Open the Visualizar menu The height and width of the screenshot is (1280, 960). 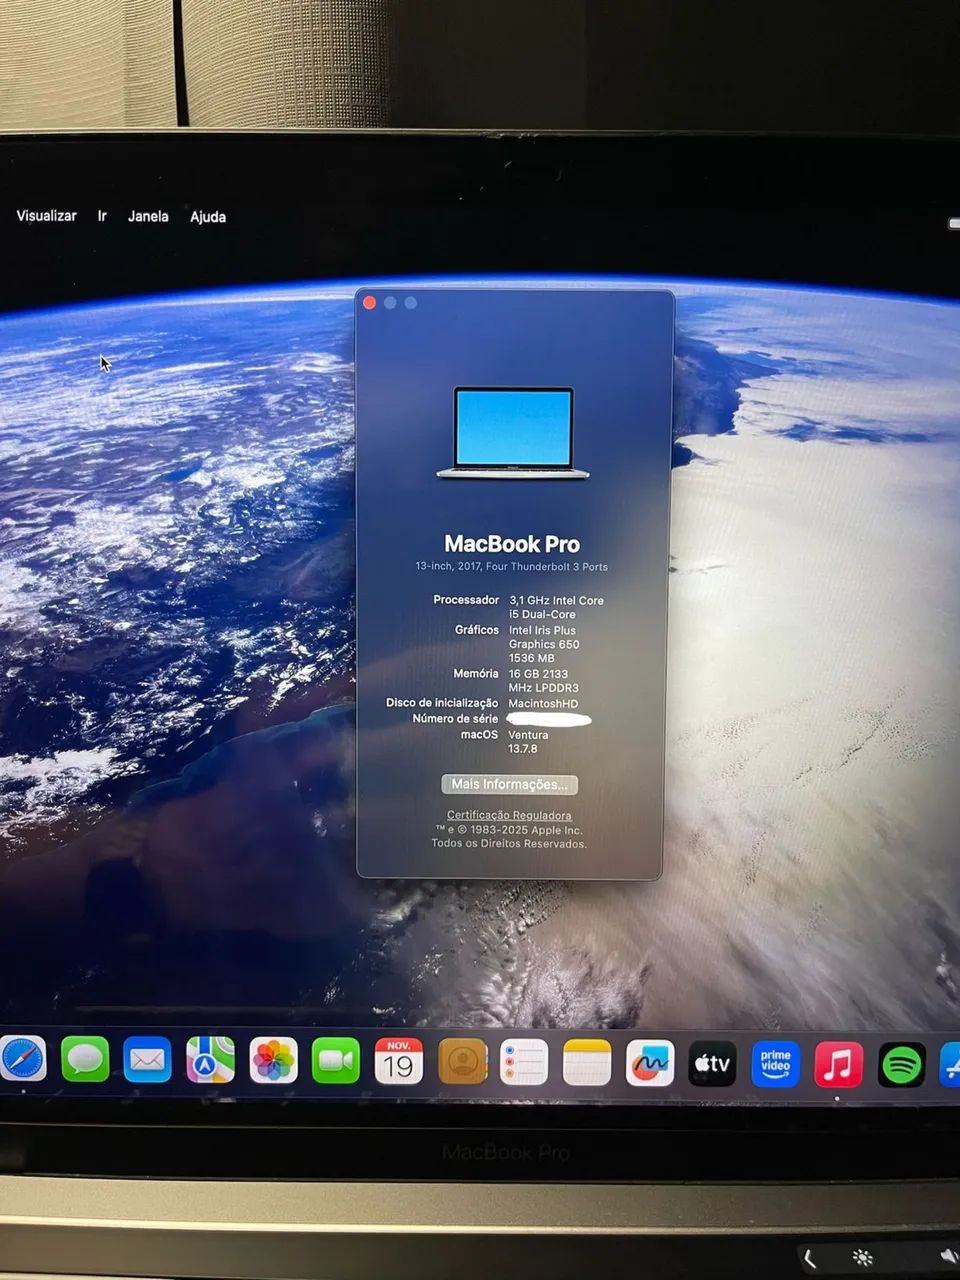46,215
